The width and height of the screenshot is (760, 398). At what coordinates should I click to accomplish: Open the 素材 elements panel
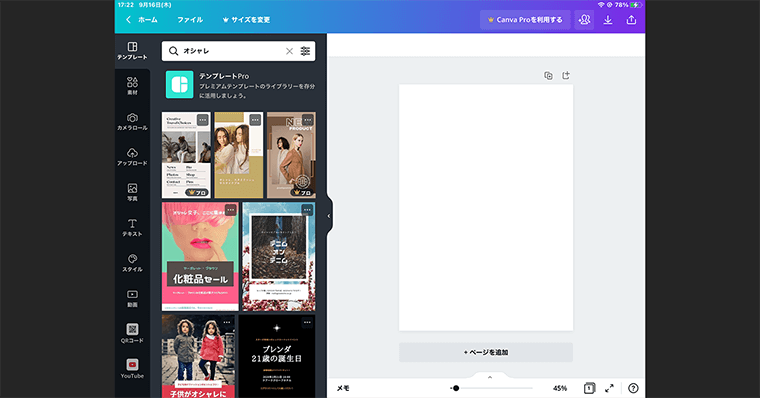click(x=132, y=86)
